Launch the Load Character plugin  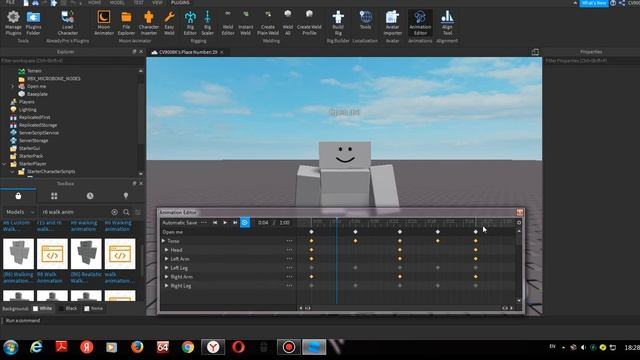(67, 23)
